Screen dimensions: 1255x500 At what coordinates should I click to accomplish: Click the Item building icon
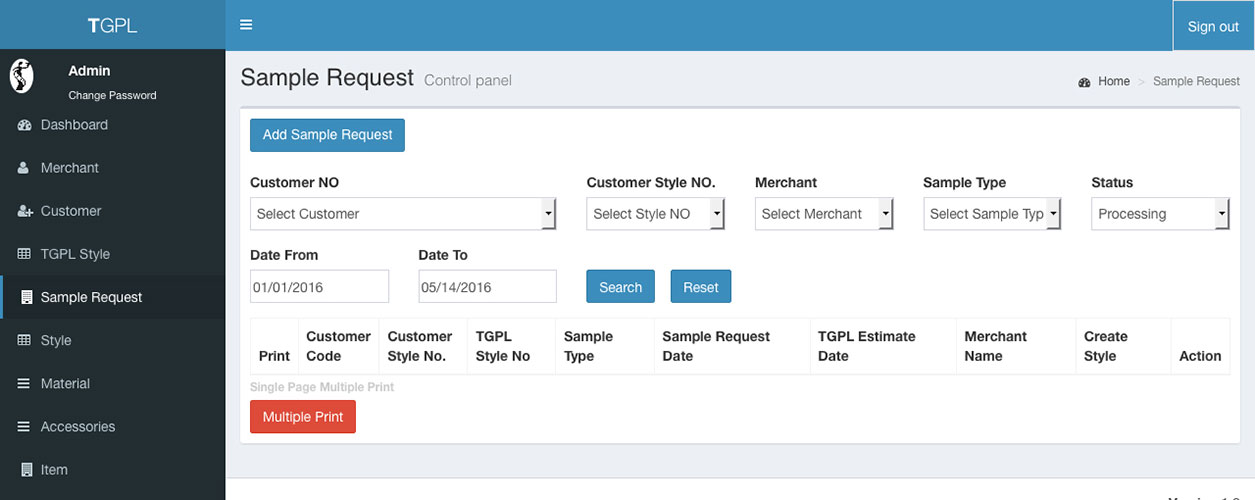click(26, 470)
